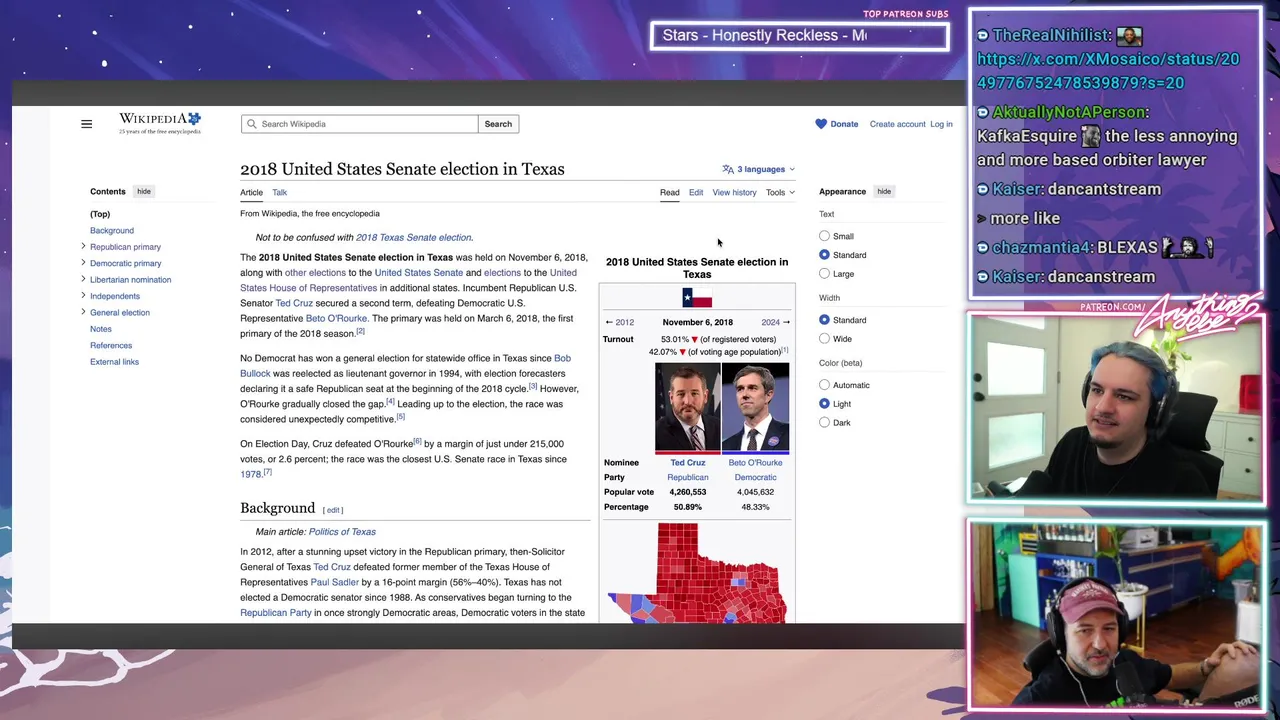Screen dimensions: 1280x720
Task: Open the Beto O'Rourke infobox nominee link
Action: click(x=755, y=462)
